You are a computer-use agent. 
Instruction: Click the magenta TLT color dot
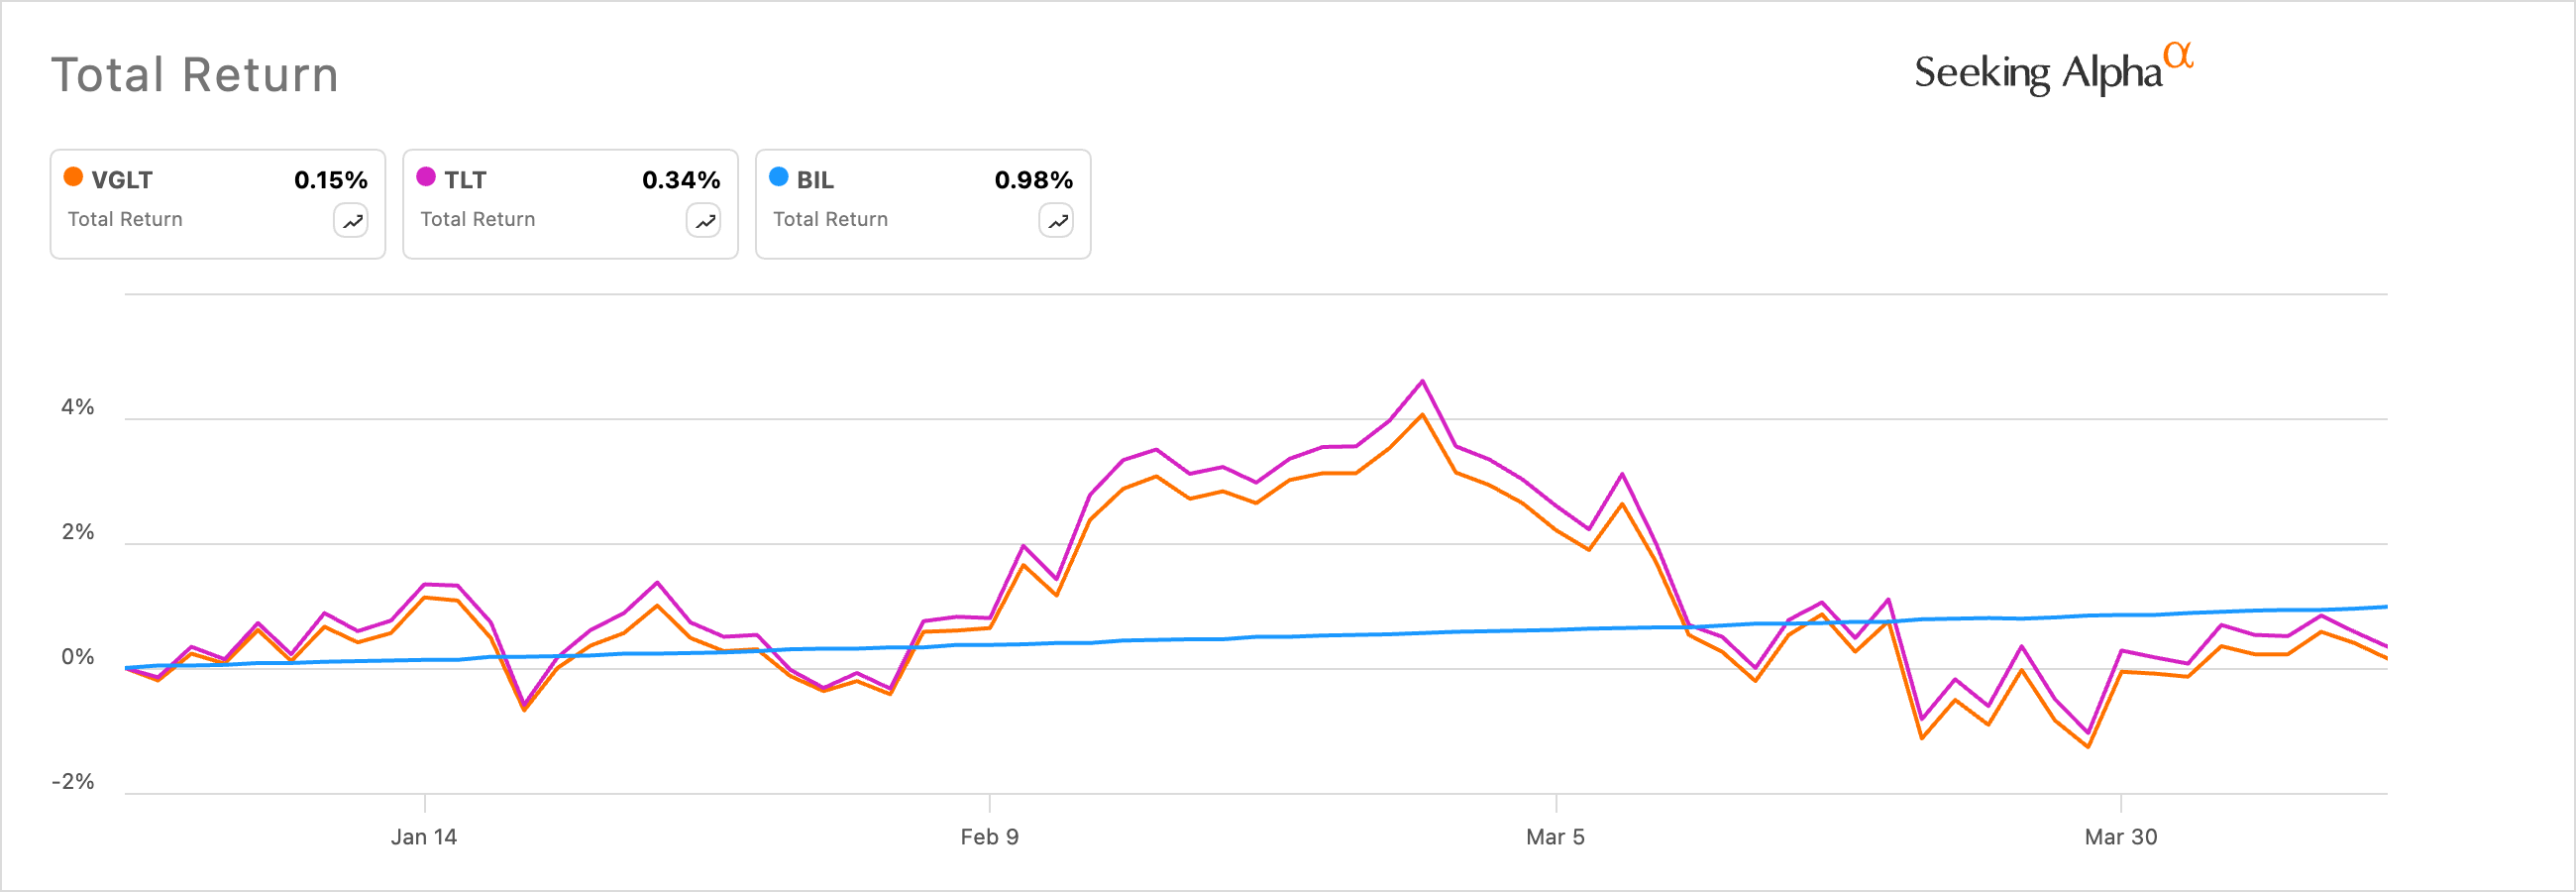point(426,177)
